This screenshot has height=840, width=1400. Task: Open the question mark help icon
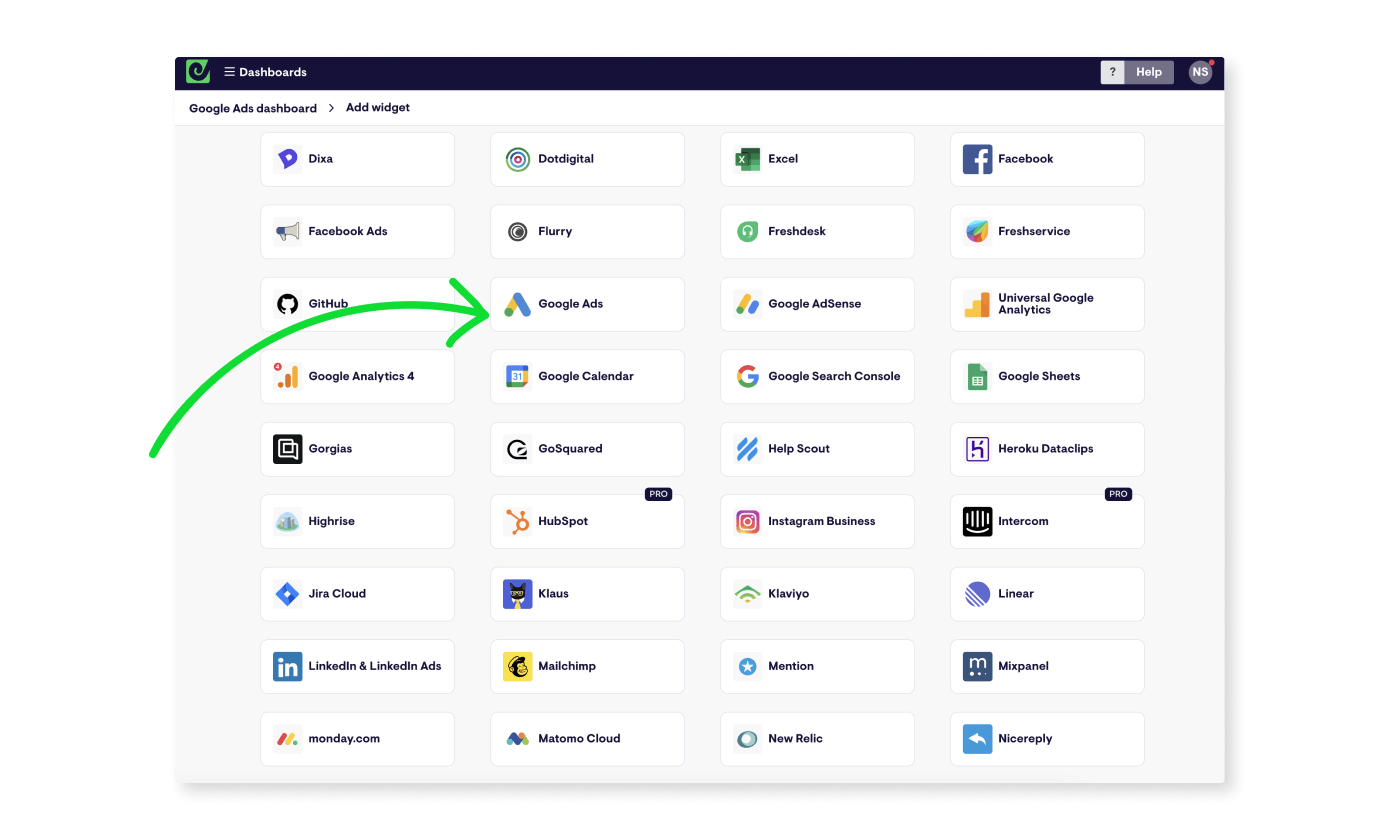click(1112, 71)
